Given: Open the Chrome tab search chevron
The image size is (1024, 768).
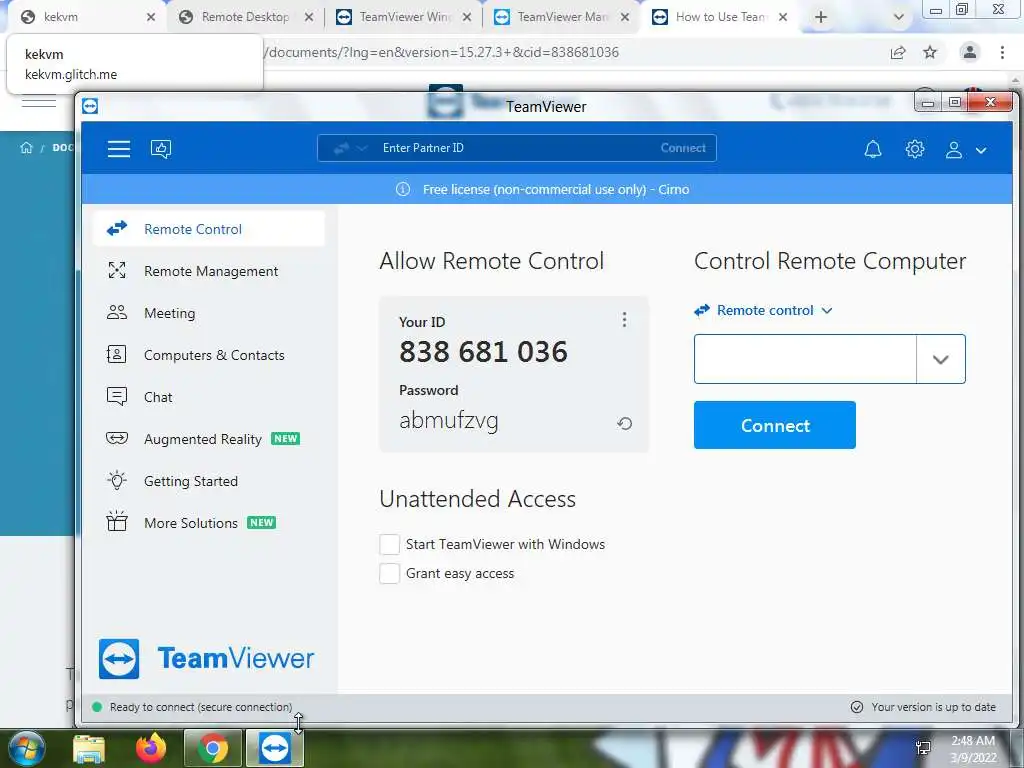Looking at the screenshot, I should click(899, 17).
